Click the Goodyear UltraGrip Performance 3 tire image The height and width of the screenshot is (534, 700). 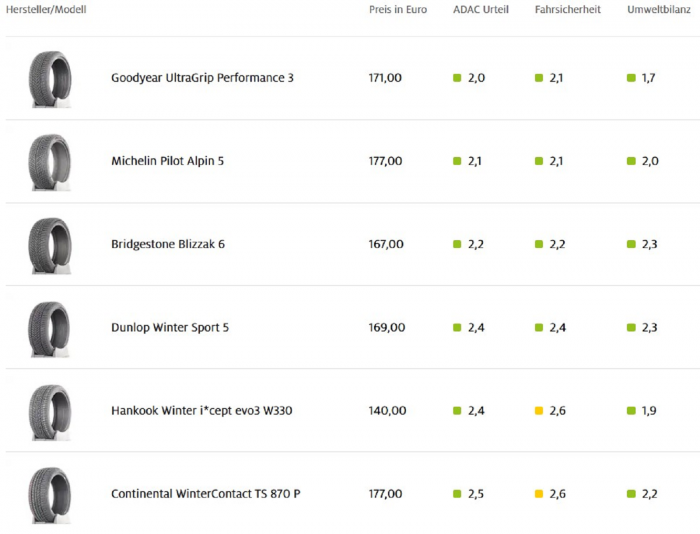[x=50, y=78]
